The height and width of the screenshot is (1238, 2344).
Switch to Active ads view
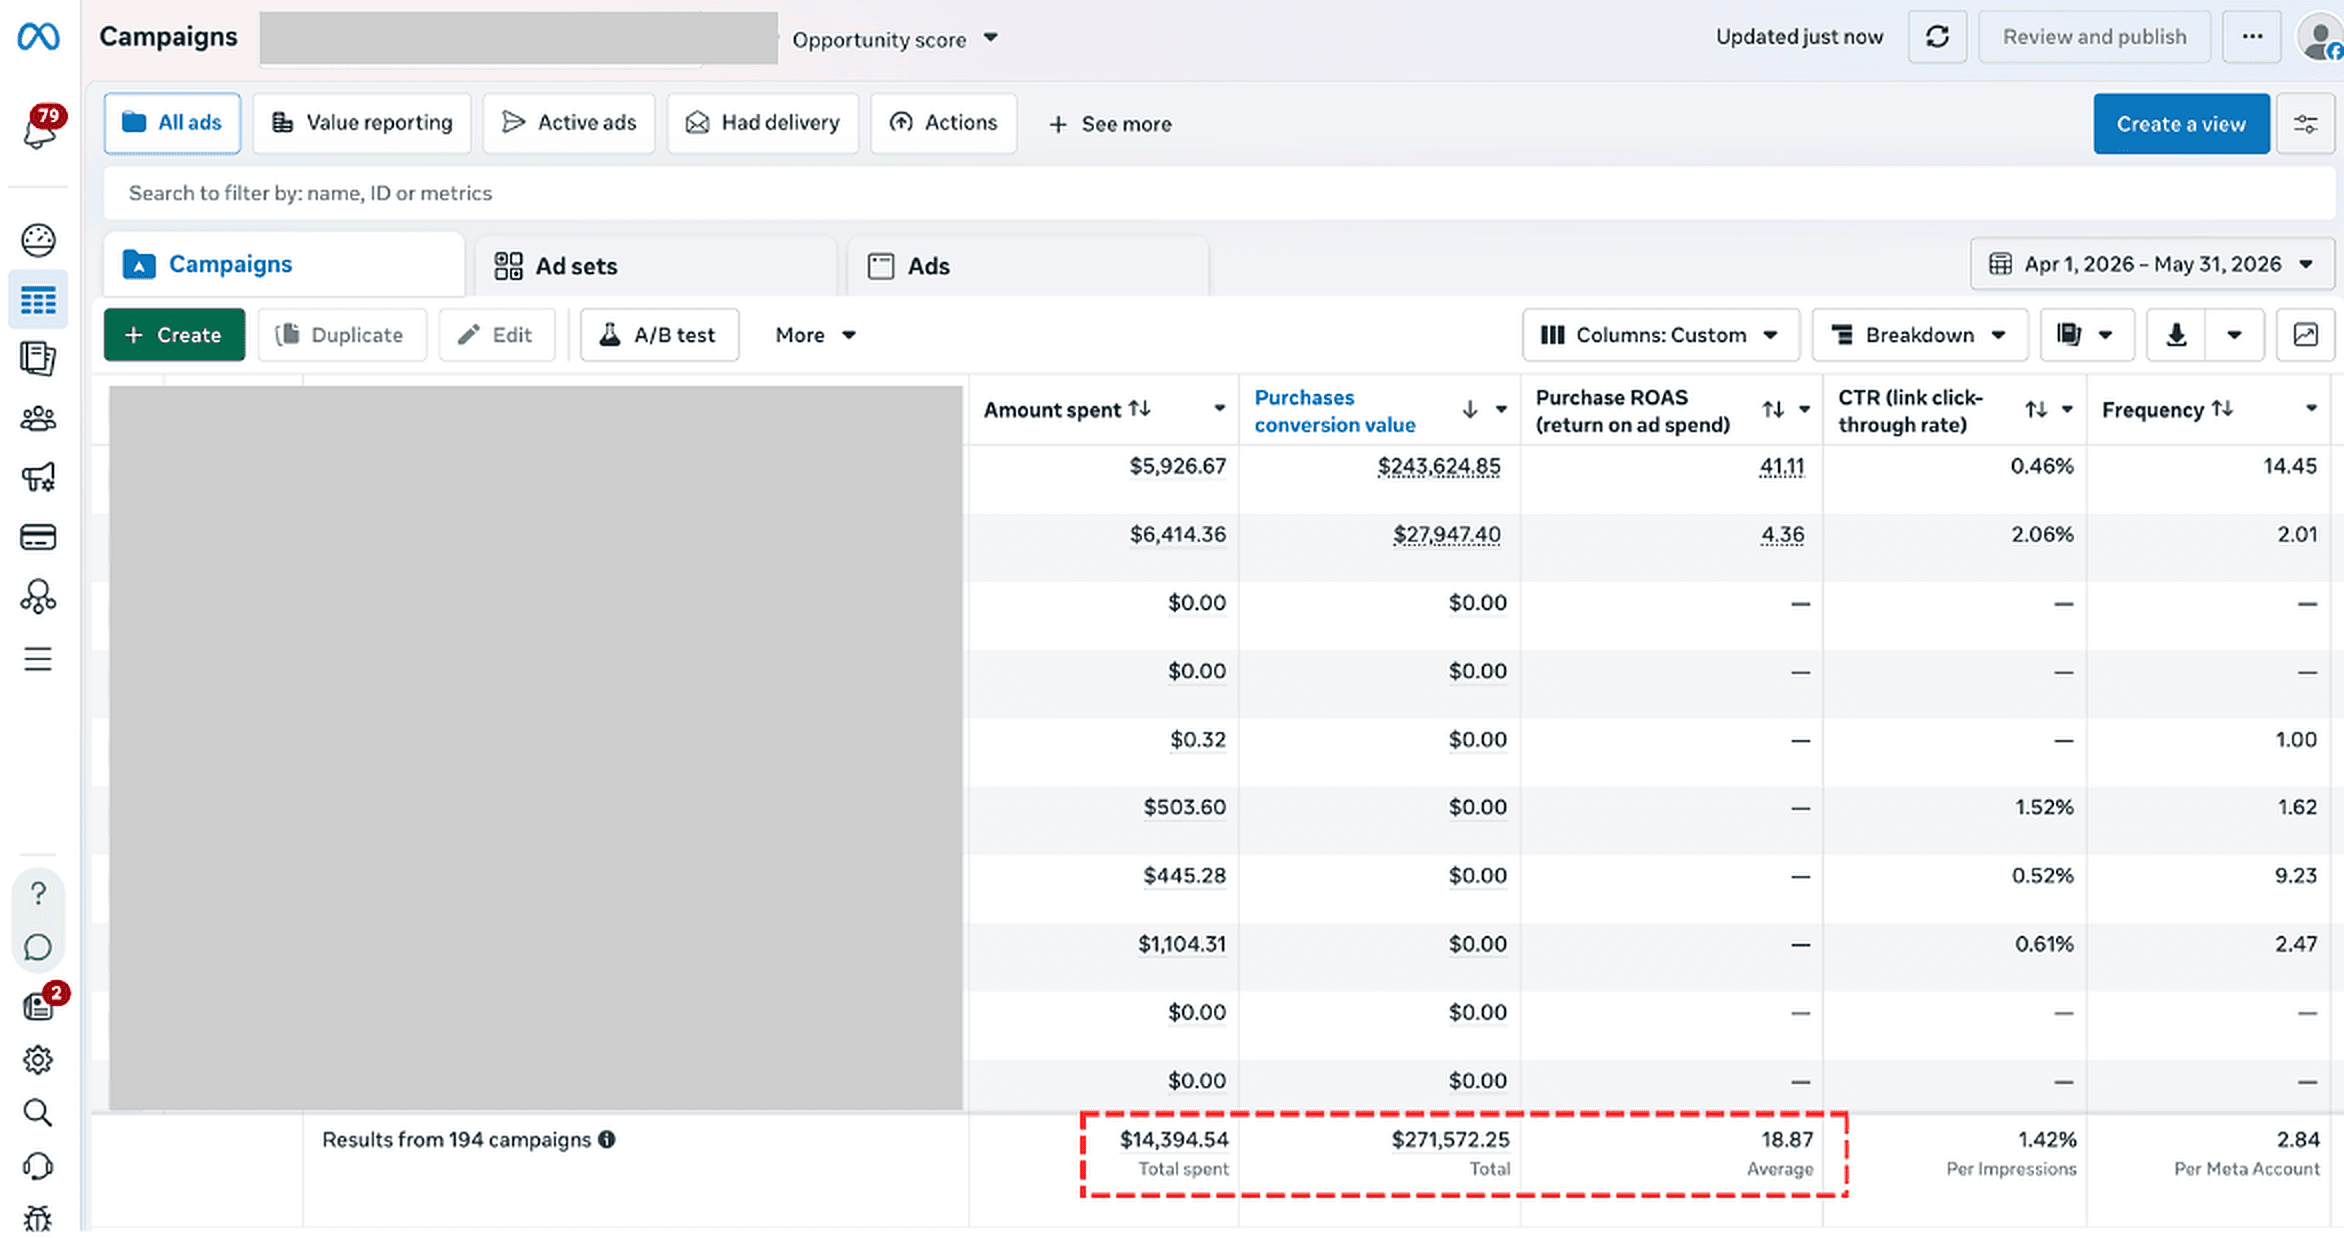pos(569,123)
